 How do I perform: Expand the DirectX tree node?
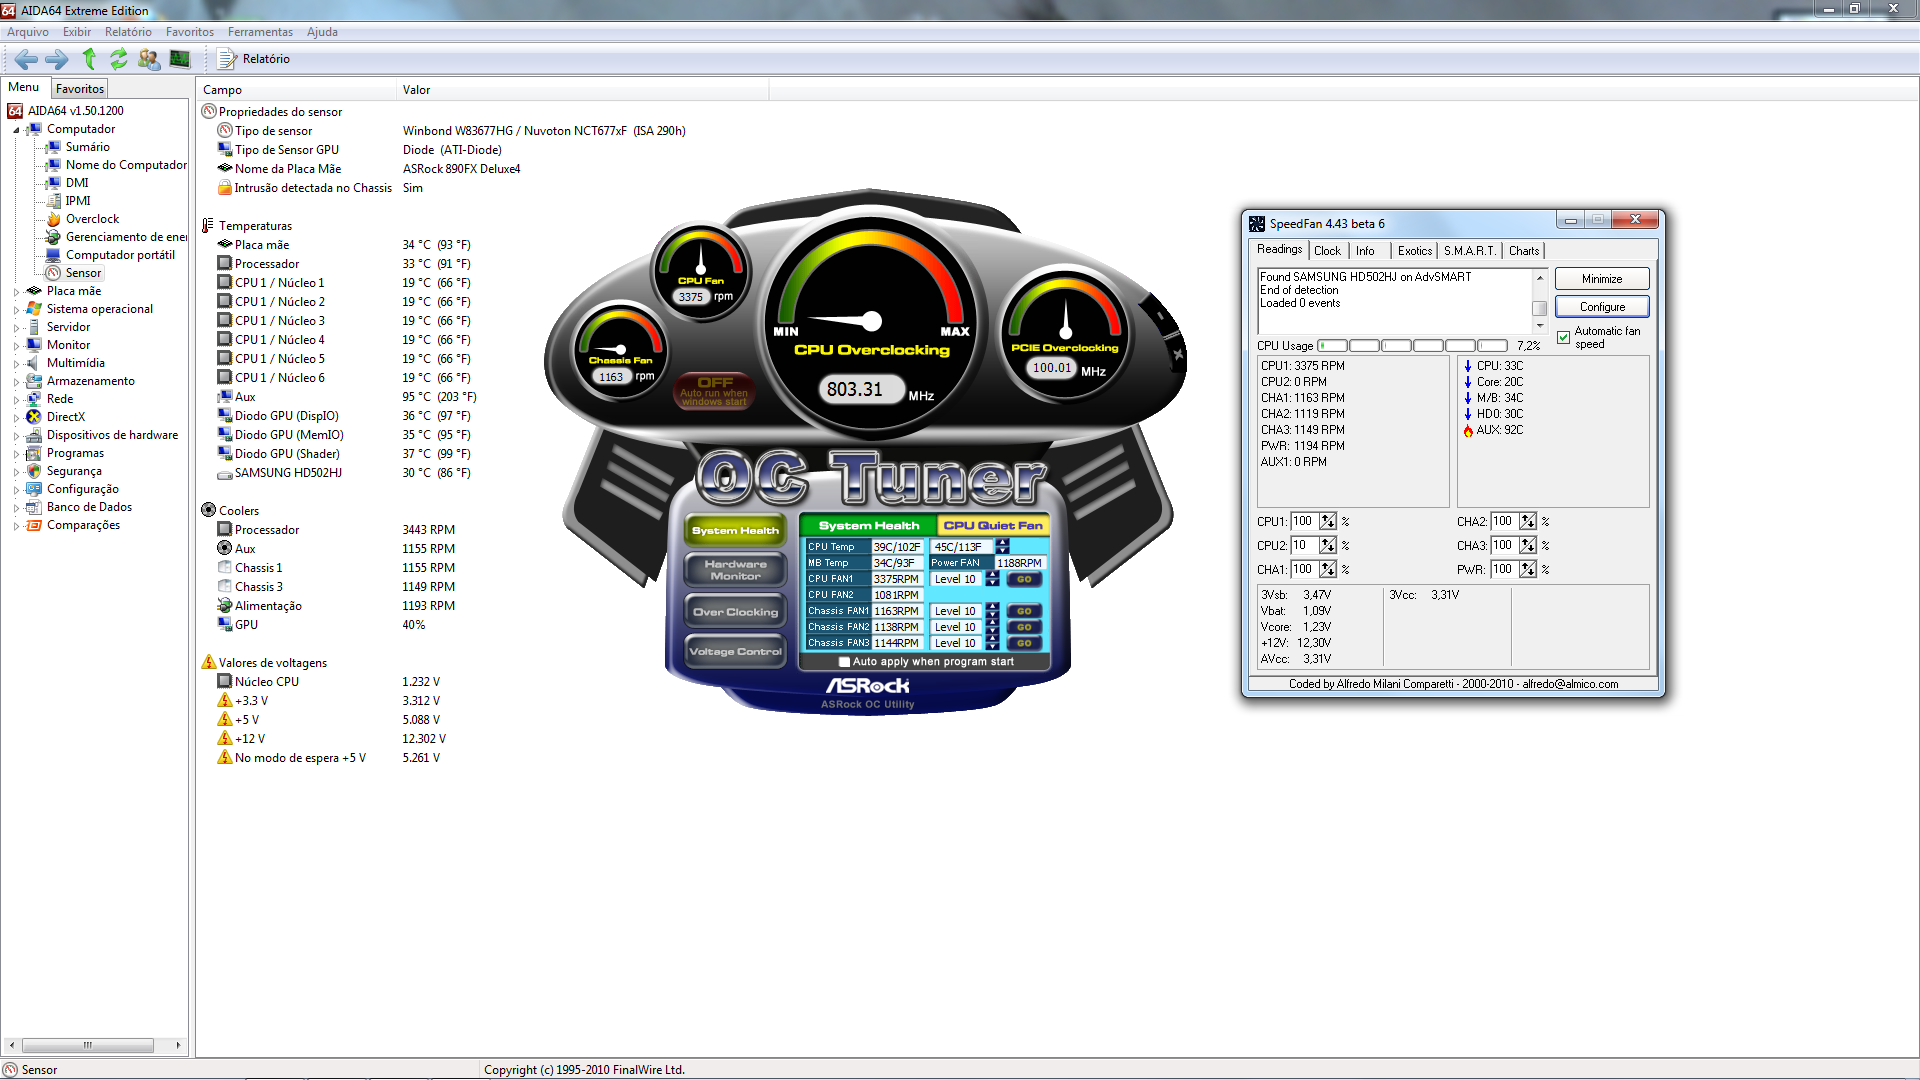[x=16, y=418]
